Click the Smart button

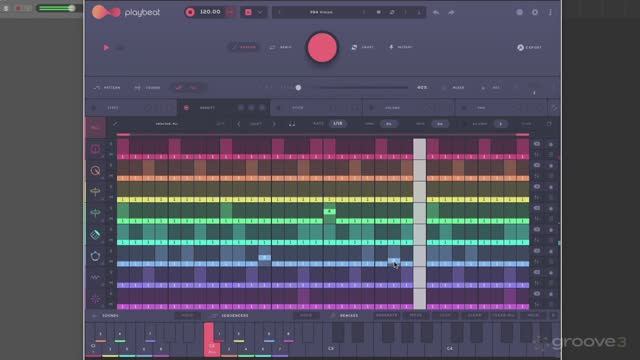click(x=362, y=47)
